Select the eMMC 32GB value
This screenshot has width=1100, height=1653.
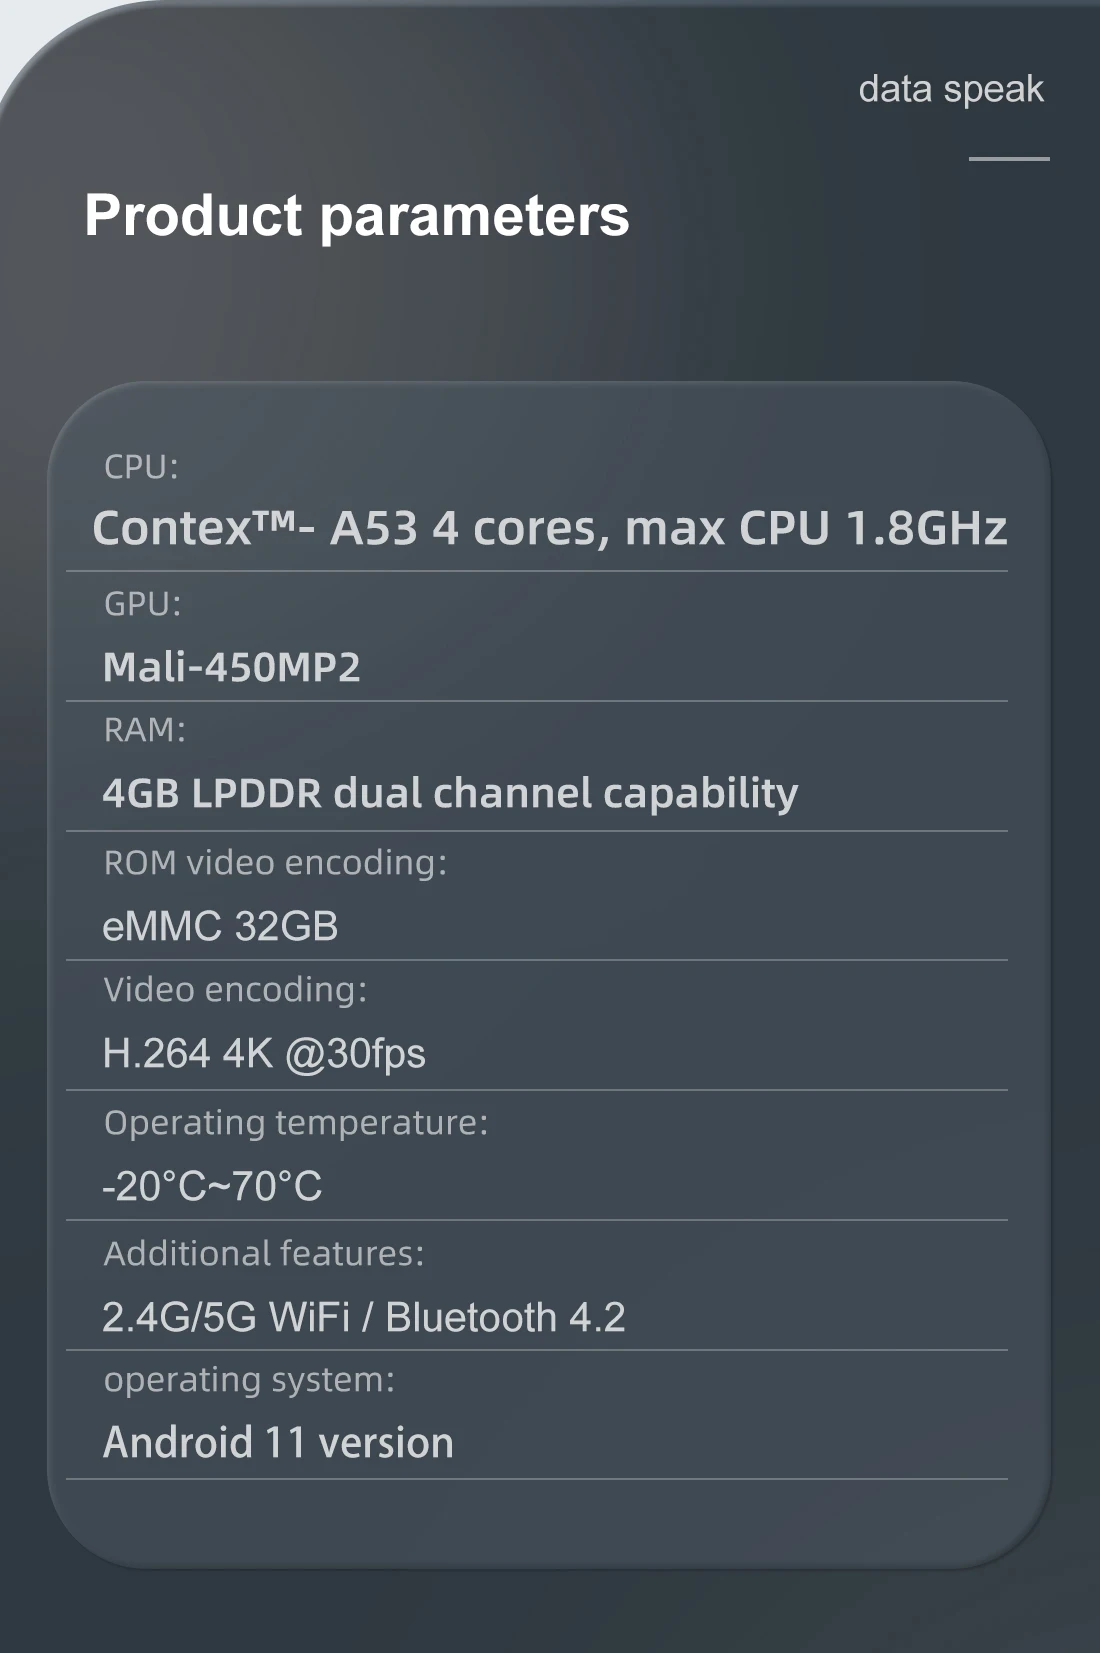click(220, 926)
